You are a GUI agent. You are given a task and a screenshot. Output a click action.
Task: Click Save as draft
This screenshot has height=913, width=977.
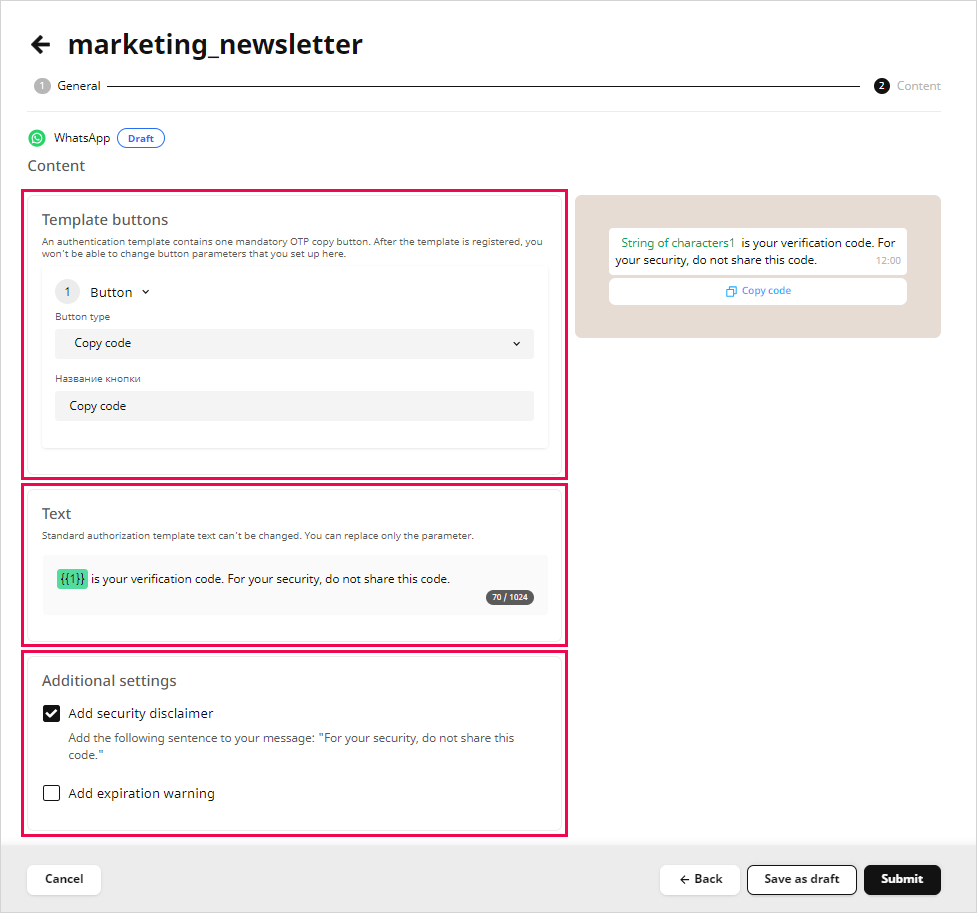tap(801, 879)
